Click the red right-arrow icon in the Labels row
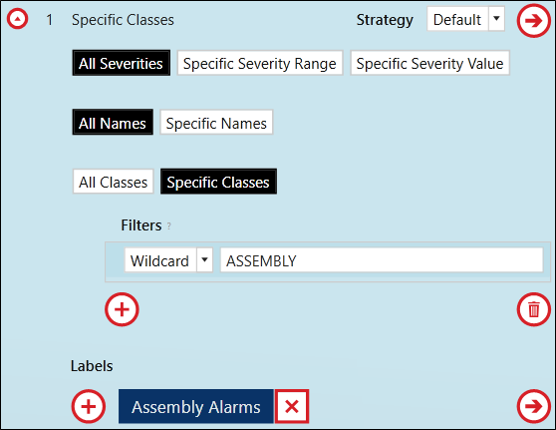 (534, 406)
